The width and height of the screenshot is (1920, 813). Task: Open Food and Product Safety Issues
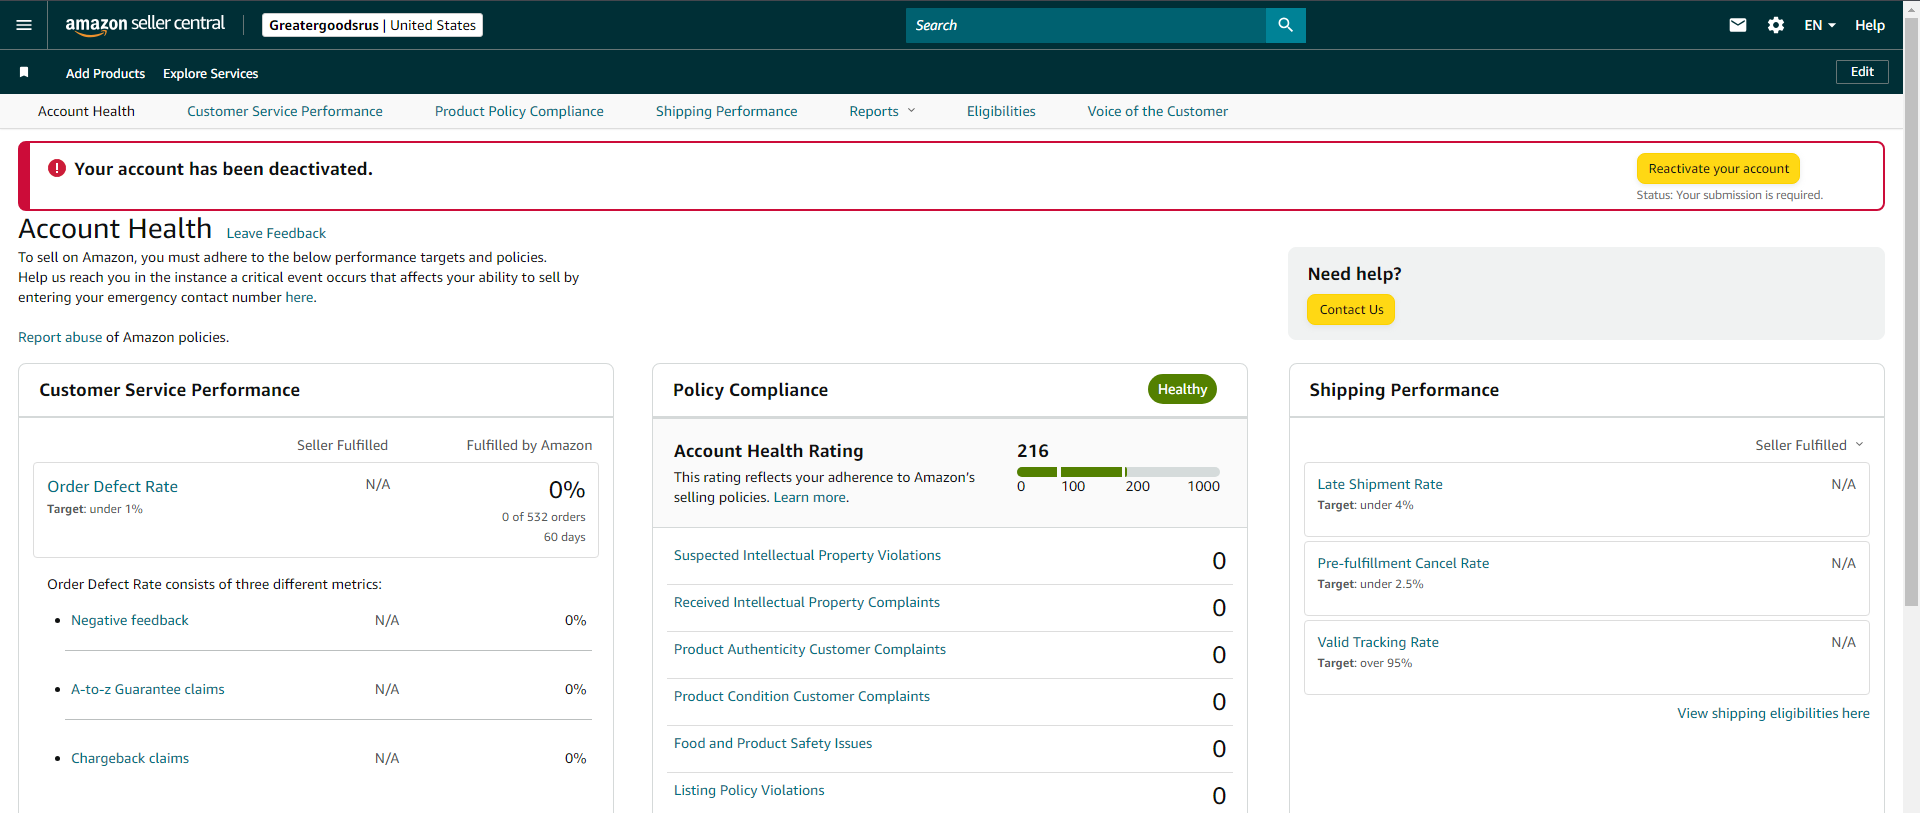click(x=773, y=743)
